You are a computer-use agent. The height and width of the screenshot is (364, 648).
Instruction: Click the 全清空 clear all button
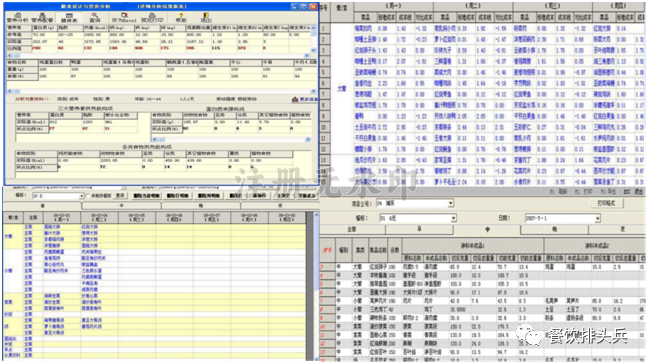283,196
